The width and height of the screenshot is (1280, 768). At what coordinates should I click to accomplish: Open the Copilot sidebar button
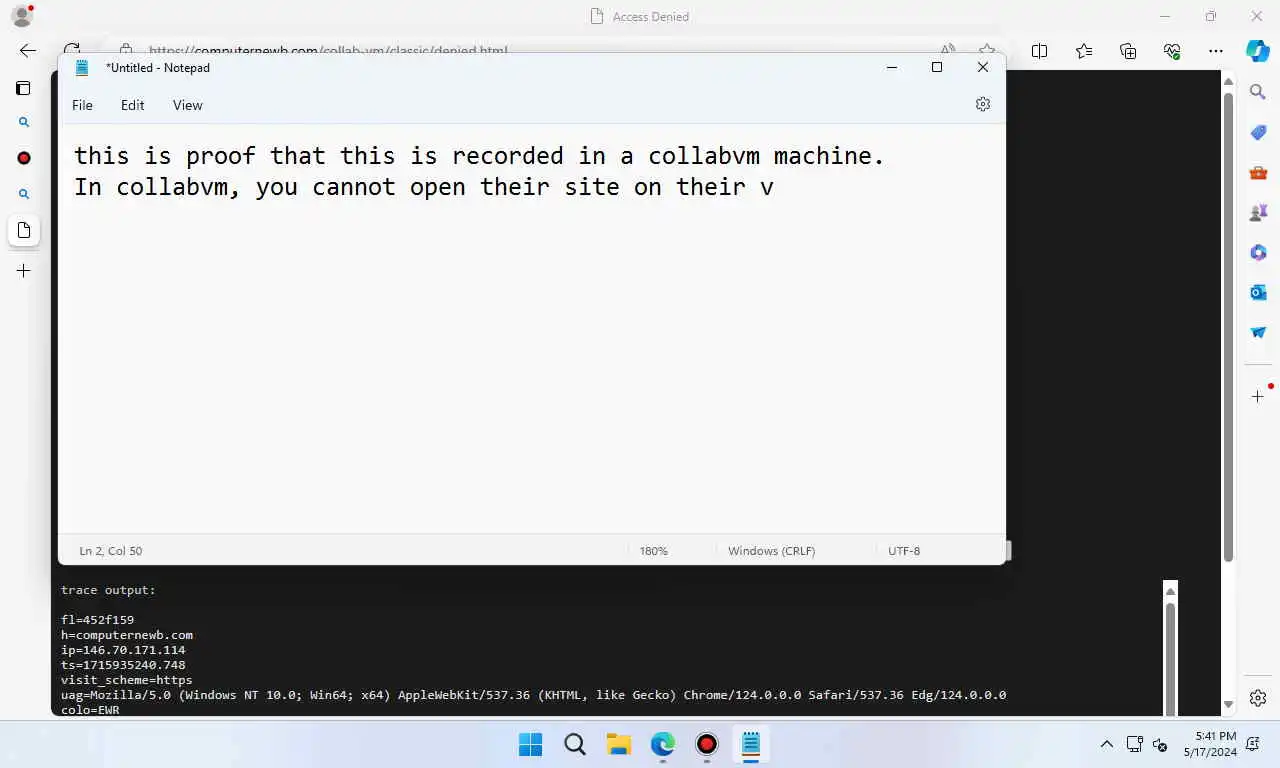(x=1258, y=50)
